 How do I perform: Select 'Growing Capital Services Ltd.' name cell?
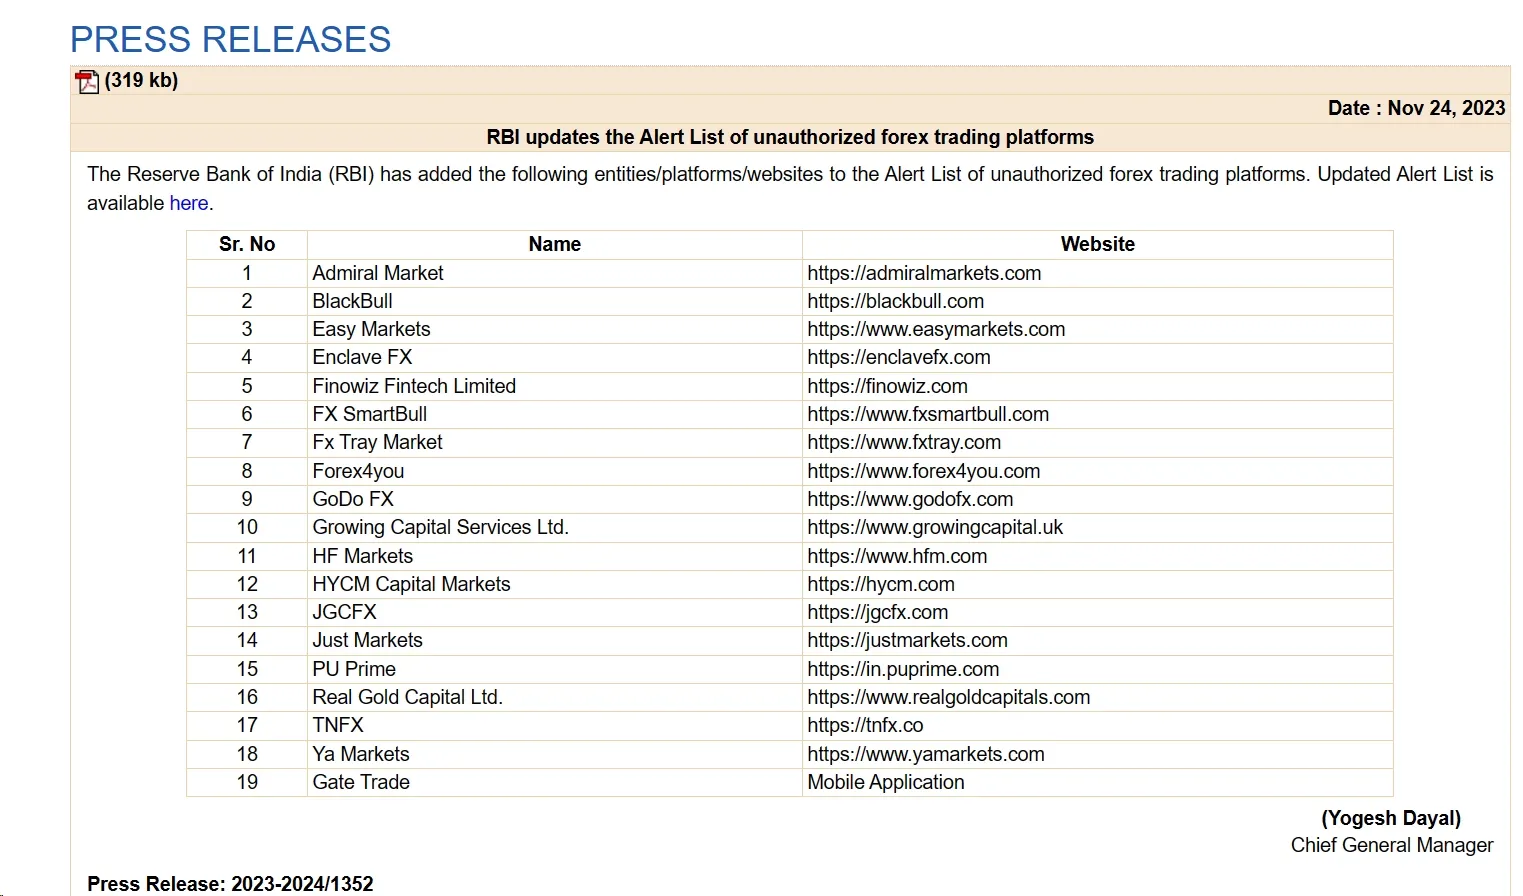coord(555,527)
